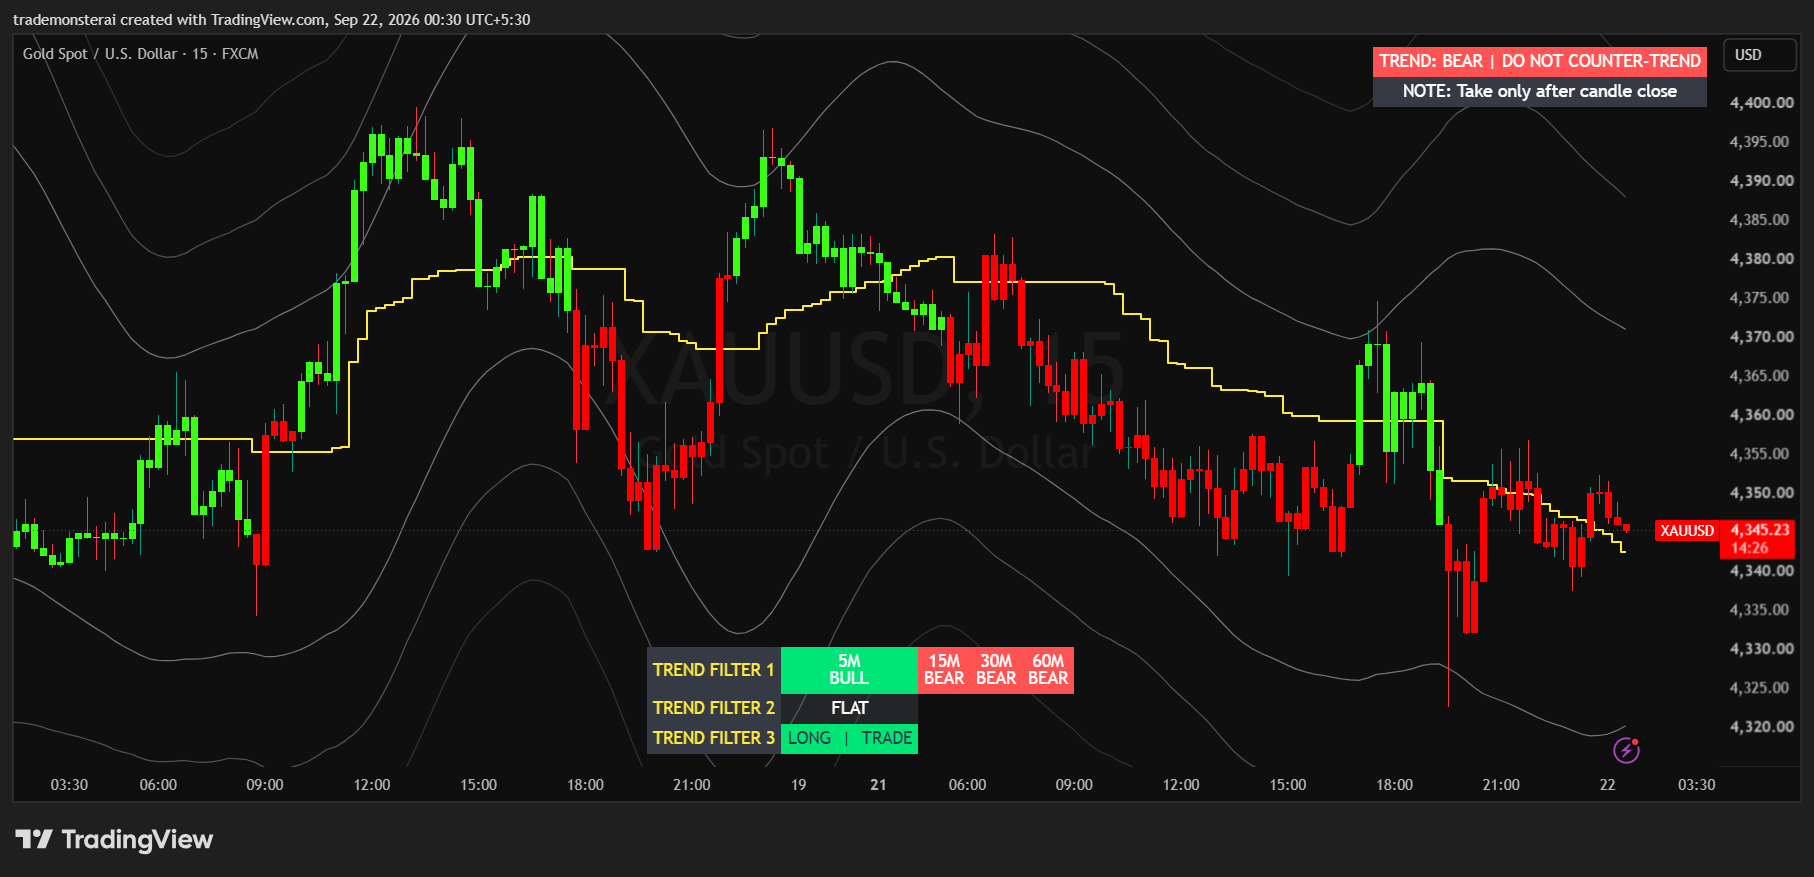The height and width of the screenshot is (877, 1814).
Task: Select the 4,320.00 price axis label
Action: pos(1762,727)
